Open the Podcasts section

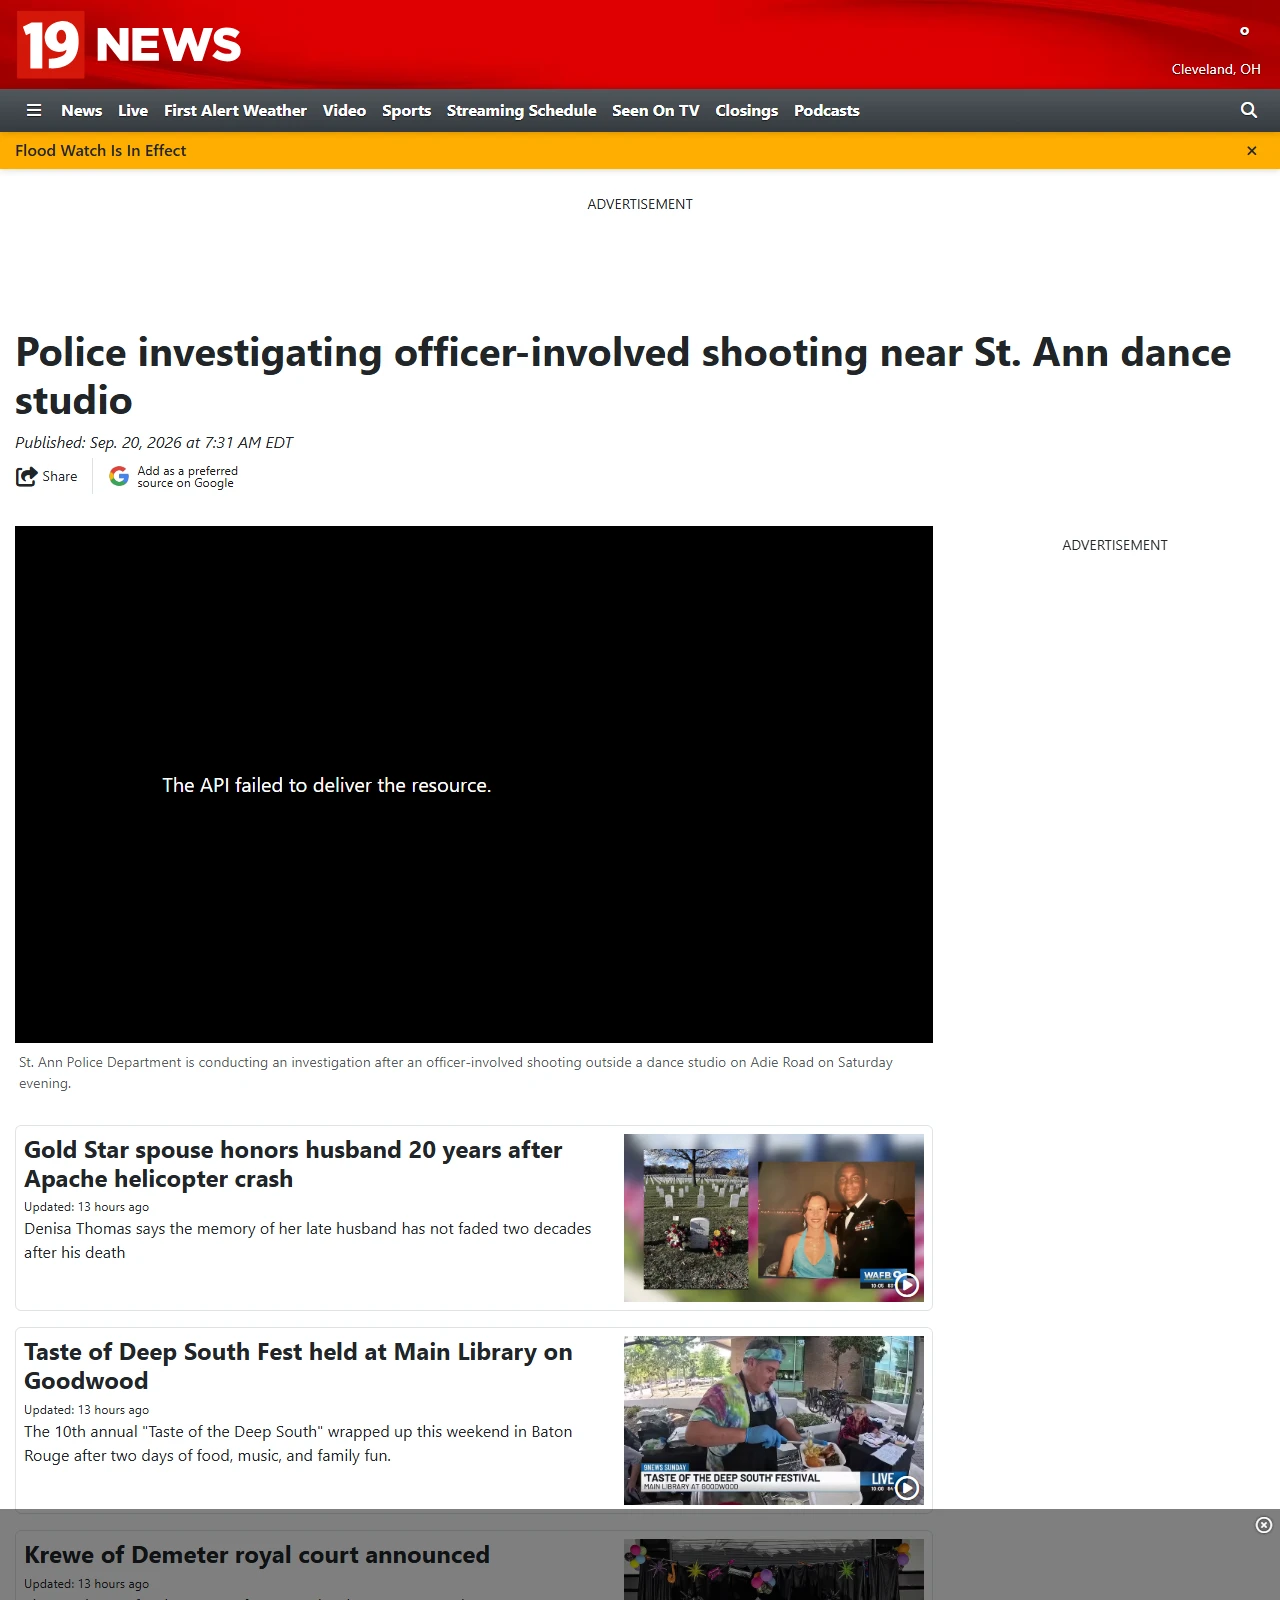827,110
